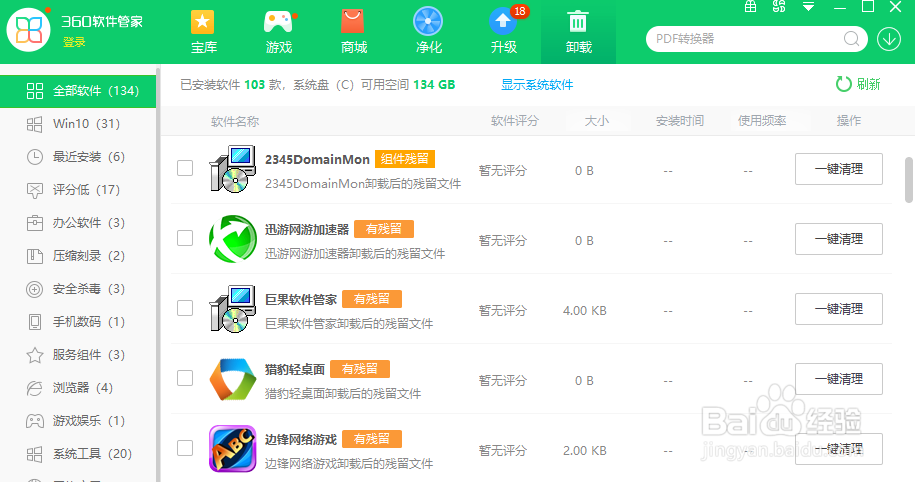This screenshot has width=915, height=482.
Task: Select the 全部软件 (134) category
Action: 78,91
